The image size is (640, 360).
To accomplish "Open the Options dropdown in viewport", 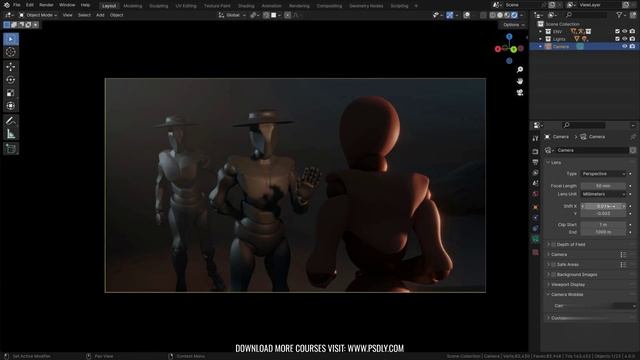I will [513, 25].
